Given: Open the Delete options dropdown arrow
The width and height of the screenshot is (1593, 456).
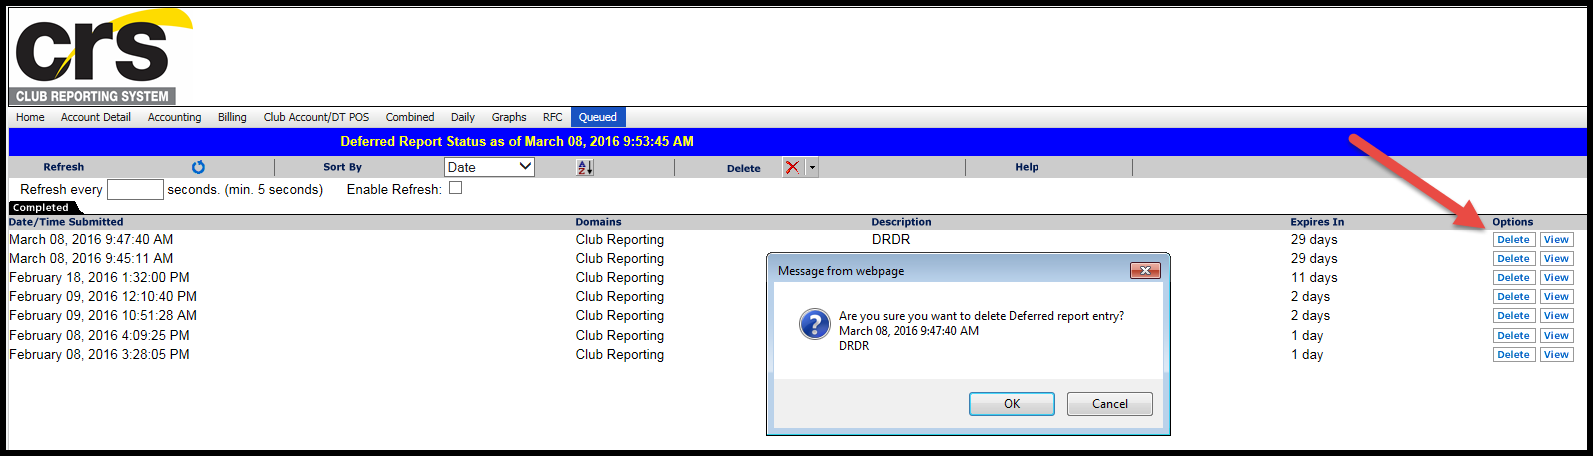Looking at the screenshot, I should (812, 167).
